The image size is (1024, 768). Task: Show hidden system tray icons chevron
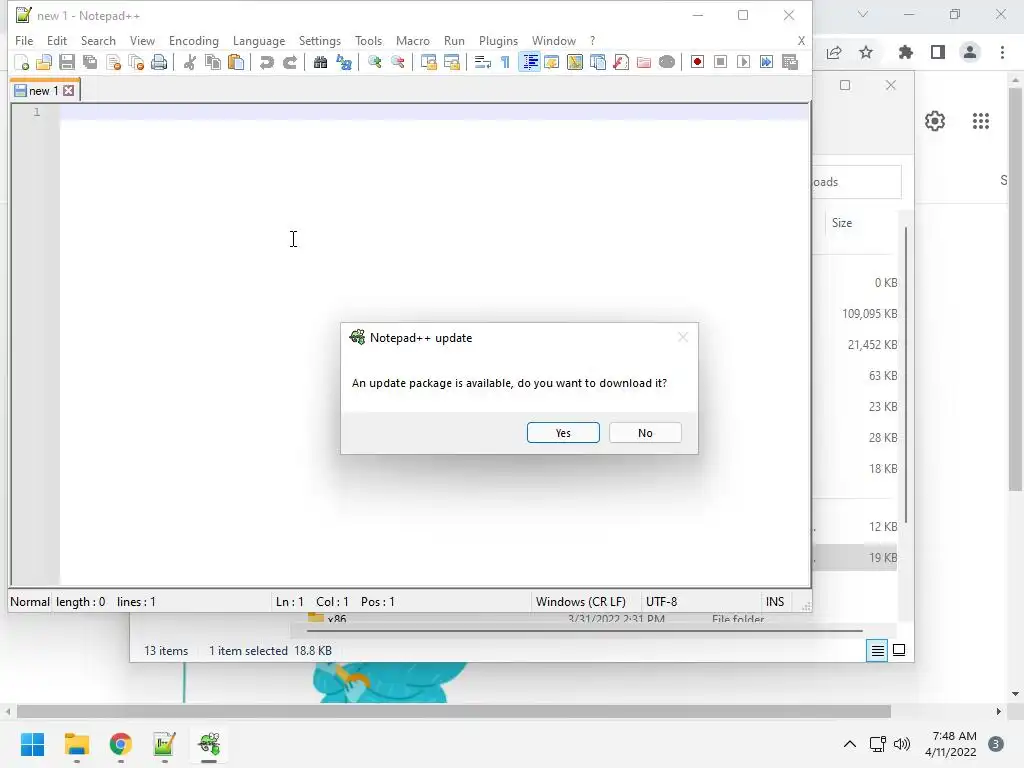pyautogui.click(x=850, y=744)
